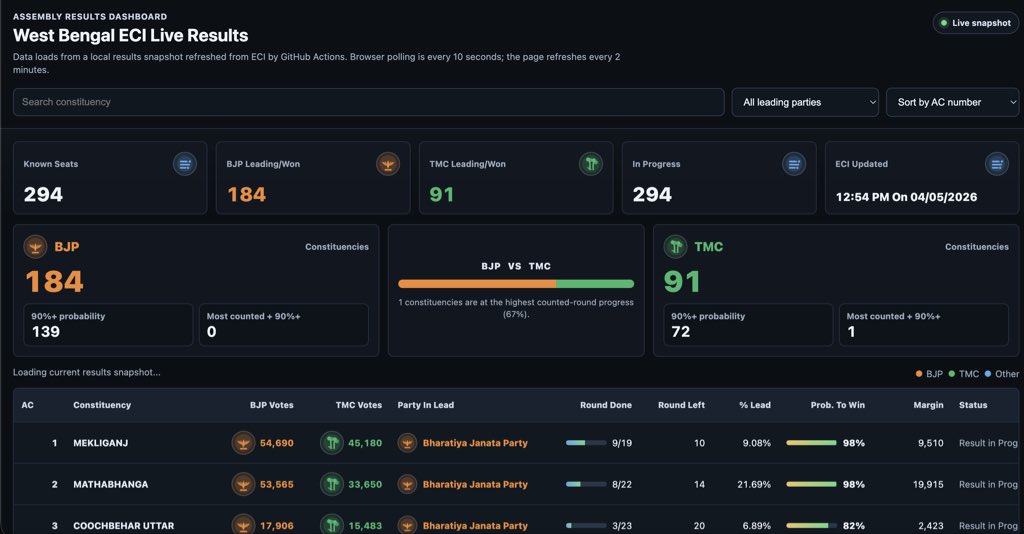Click the % Lead column header
Viewport: 1024px width, 534px height.
pos(755,405)
